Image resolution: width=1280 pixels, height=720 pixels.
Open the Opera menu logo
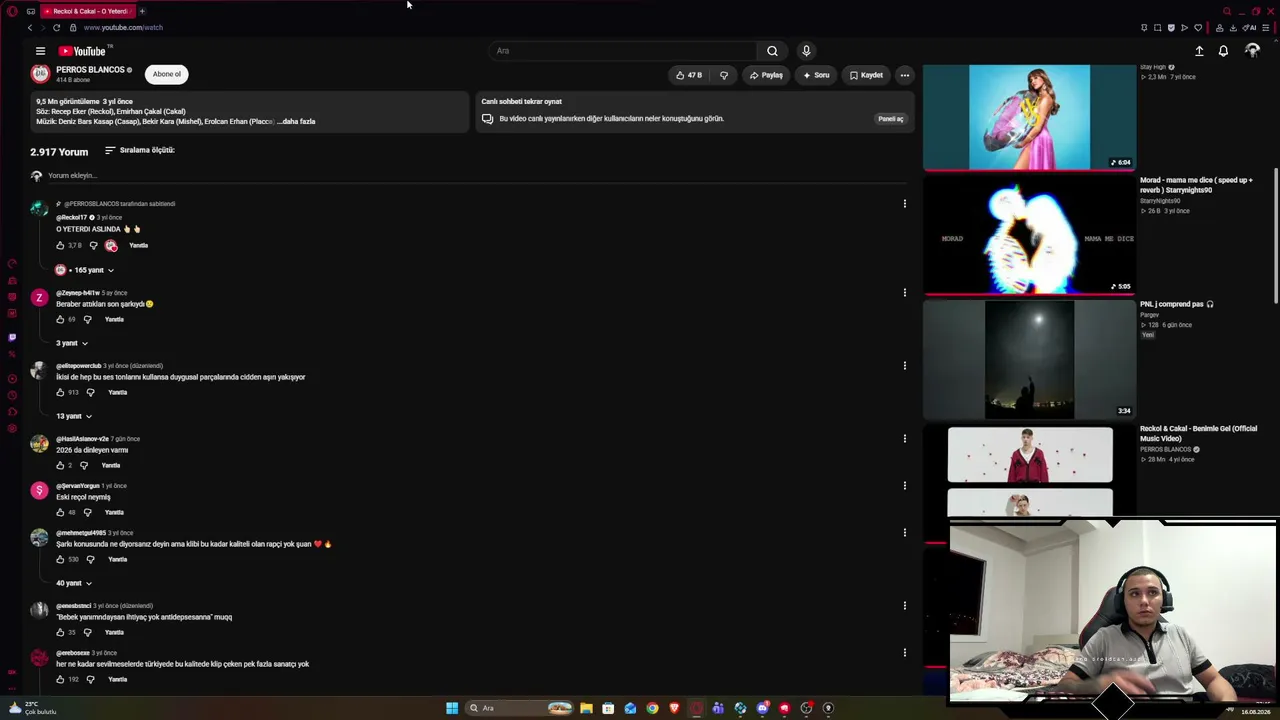(12, 11)
